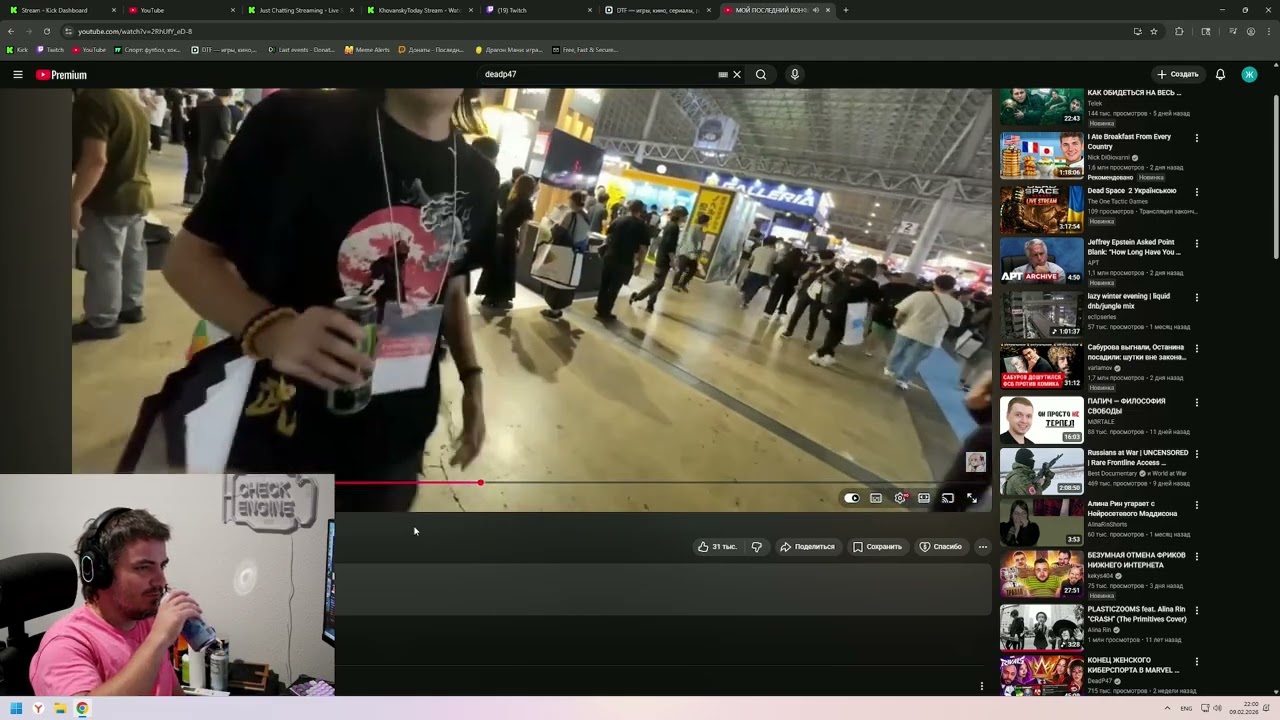Image resolution: width=1280 pixels, height=720 pixels.
Task: Cast video to a TV device
Action: pos(948,498)
